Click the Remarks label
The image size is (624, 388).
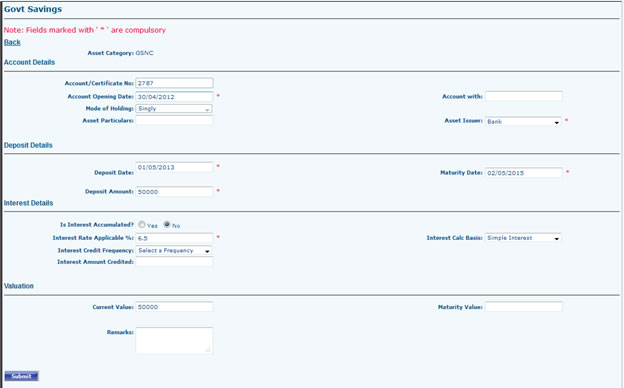[x=120, y=332]
